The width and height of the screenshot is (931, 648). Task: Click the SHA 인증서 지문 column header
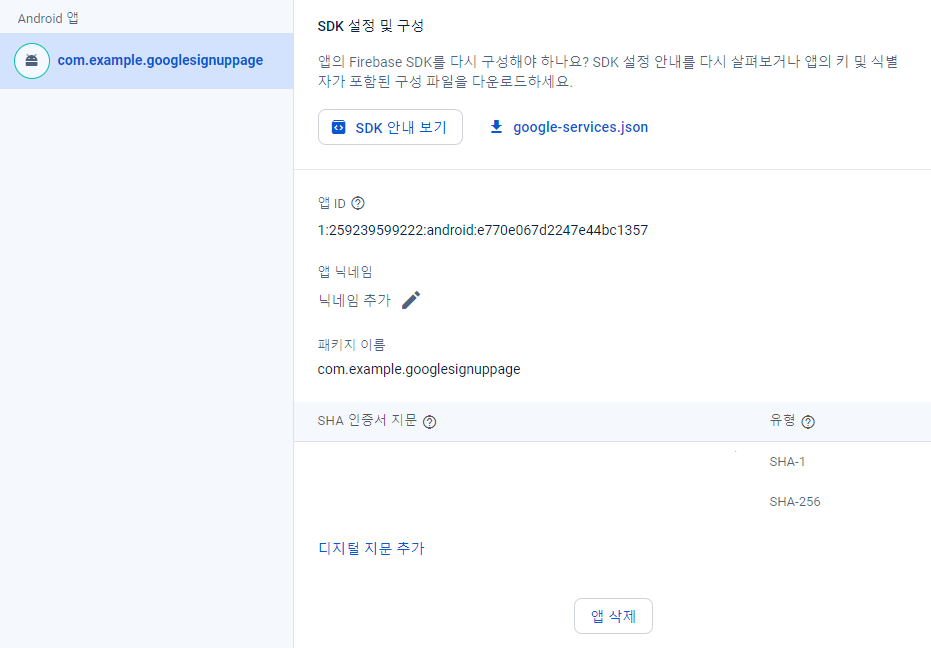(x=367, y=421)
